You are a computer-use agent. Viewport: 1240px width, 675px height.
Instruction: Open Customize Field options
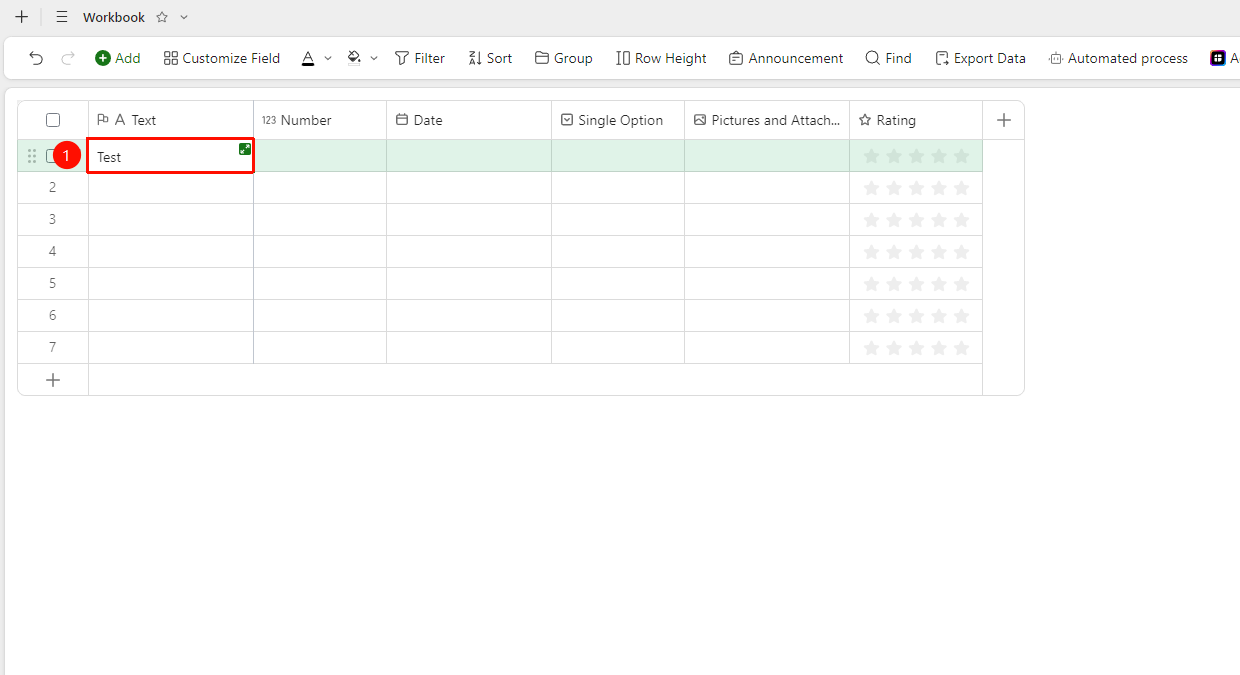(x=222, y=58)
